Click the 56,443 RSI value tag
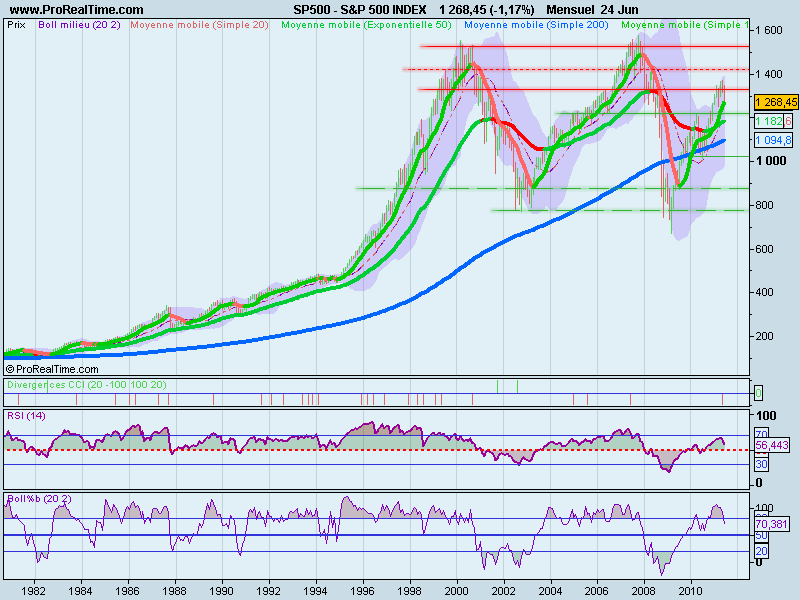The width and height of the screenshot is (800, 600). click(x=772, y=445)
